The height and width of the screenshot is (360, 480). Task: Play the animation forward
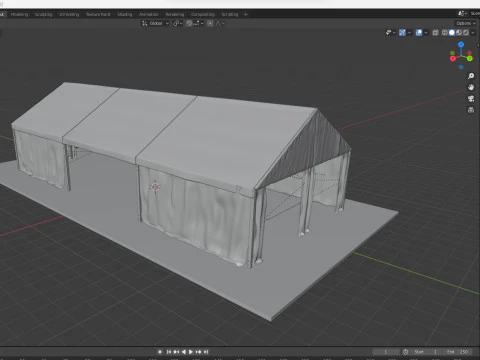coord(191,352)
